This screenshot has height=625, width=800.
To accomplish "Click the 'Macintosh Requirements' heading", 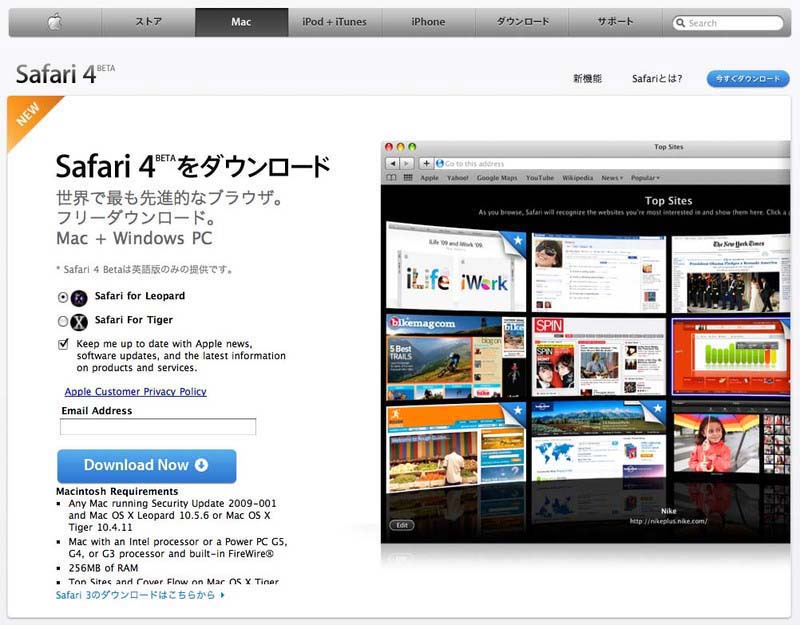I will tap(117, 491).
